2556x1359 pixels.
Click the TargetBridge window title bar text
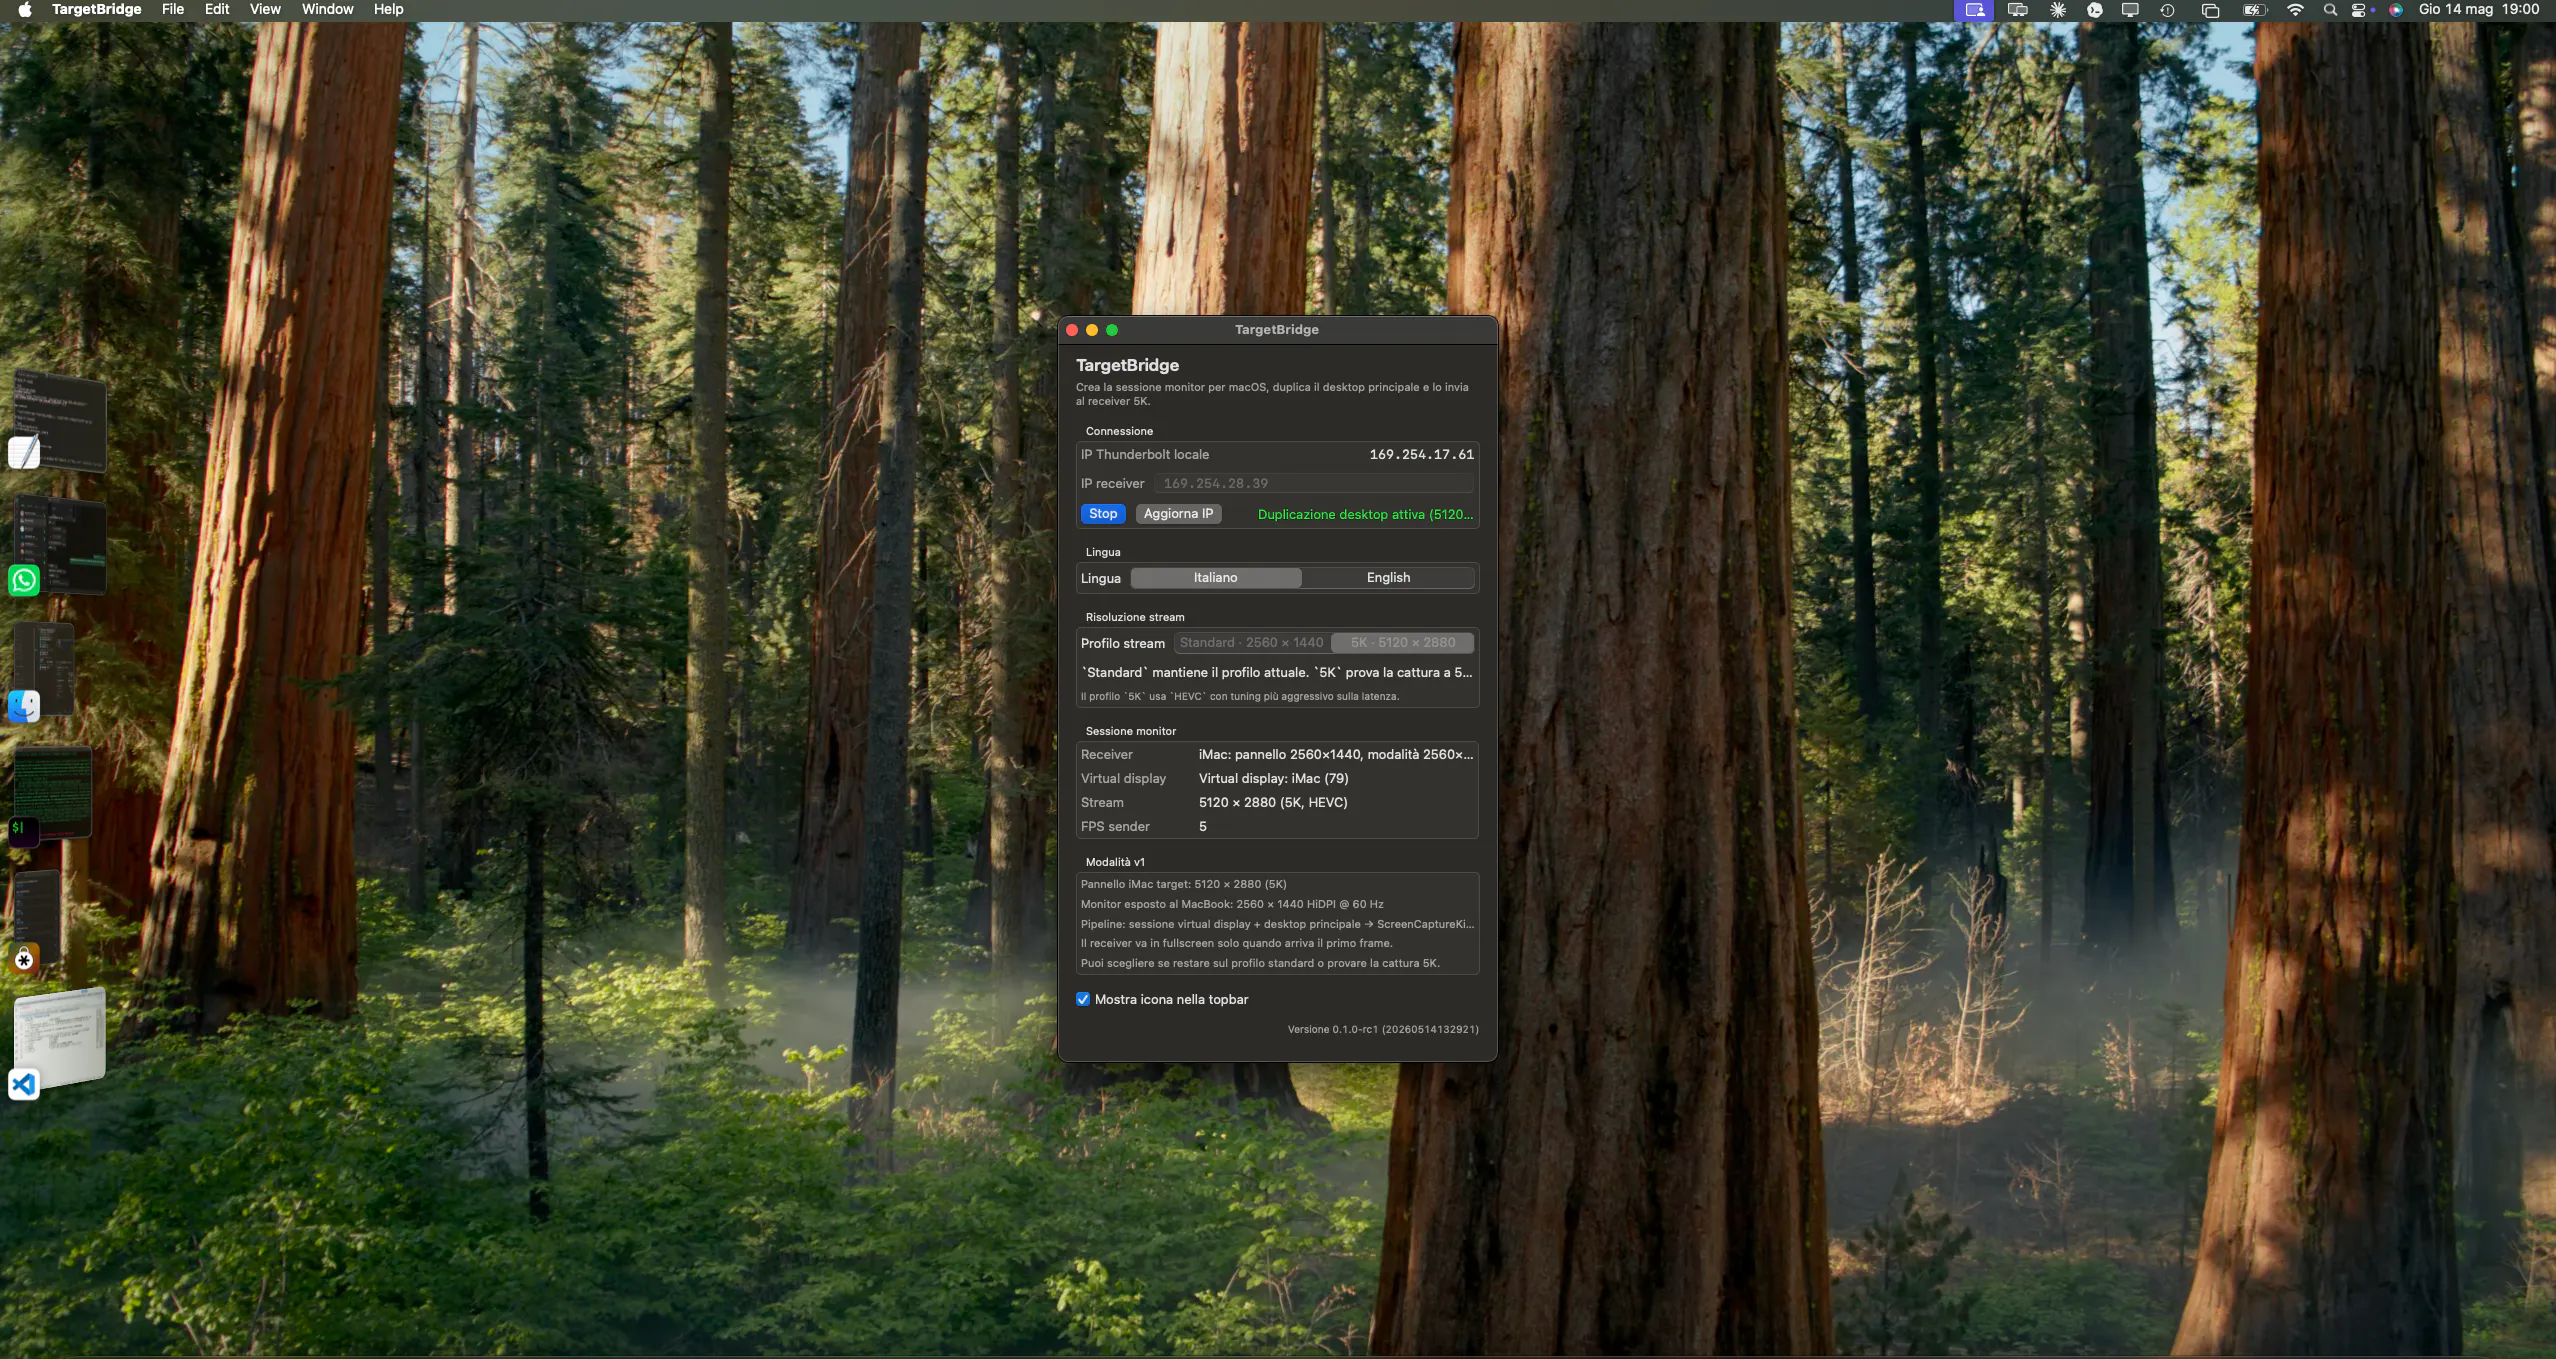coord(1276,330)
